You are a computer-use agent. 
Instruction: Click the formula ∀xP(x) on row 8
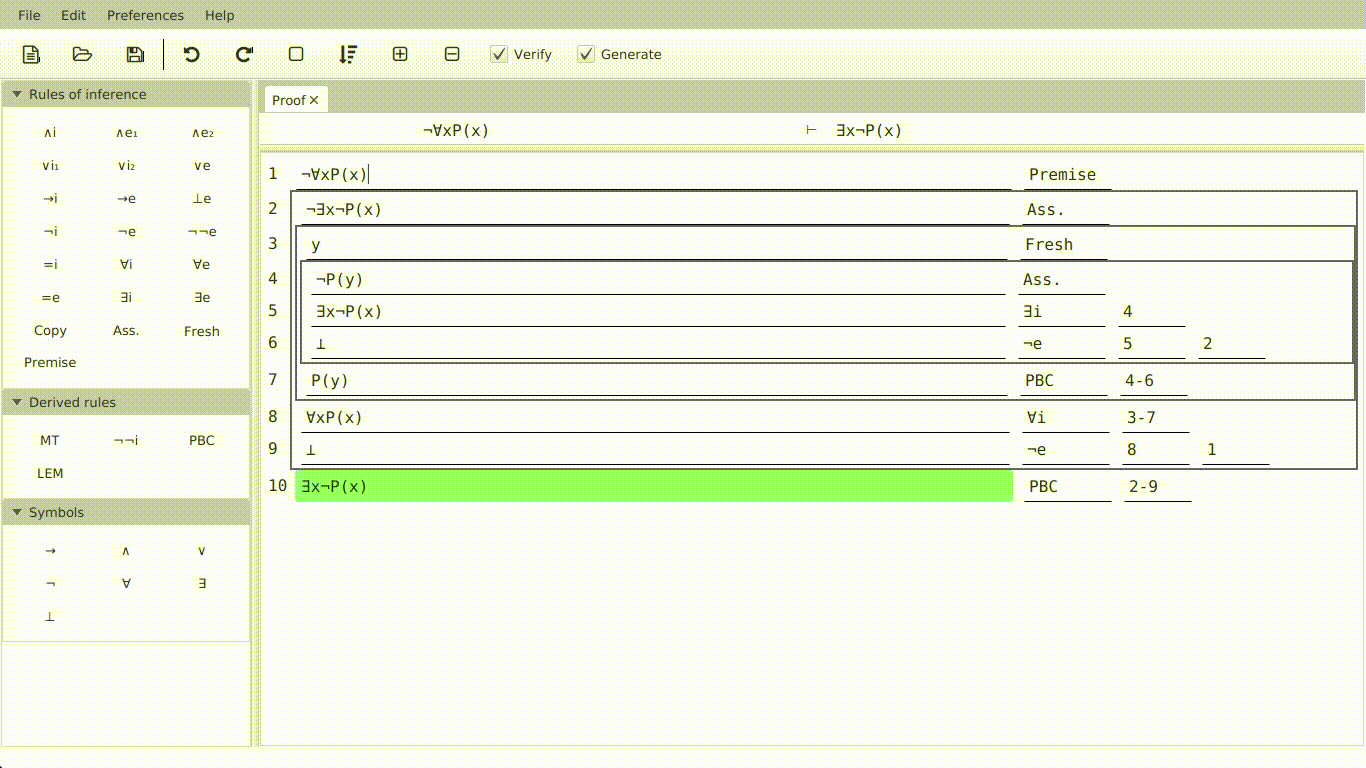coord(655,418)
